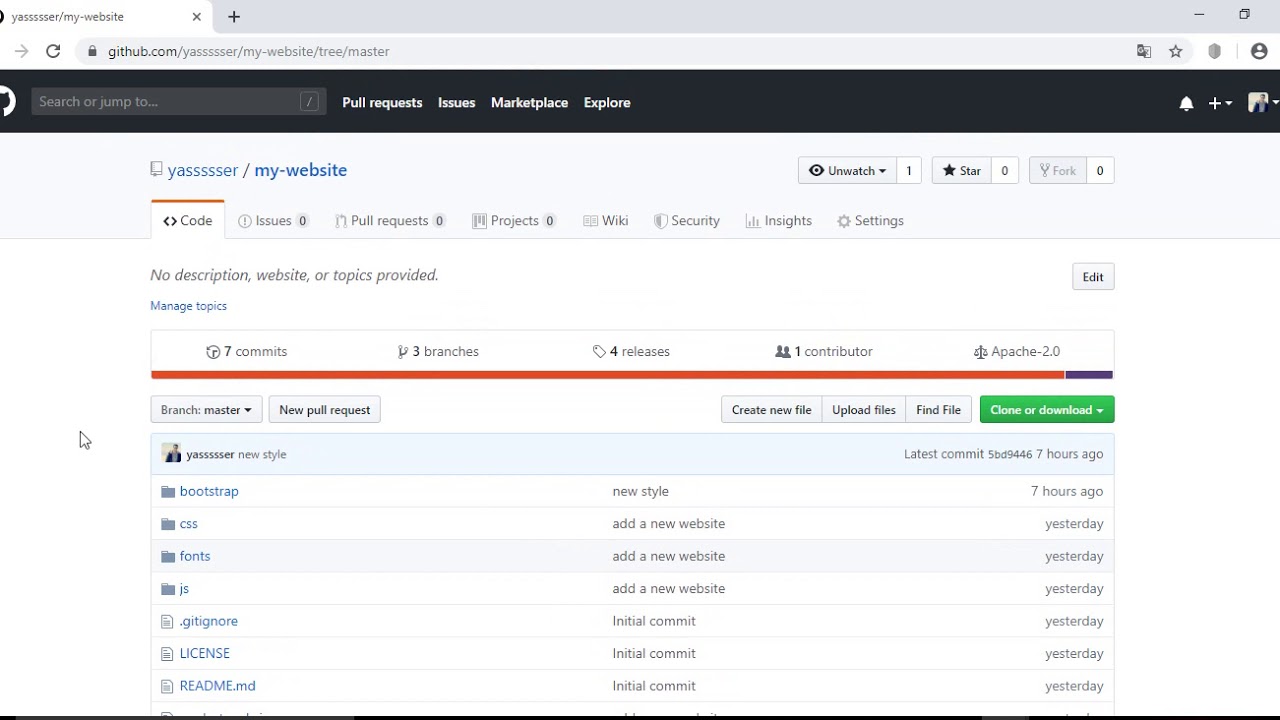View the 4 releases
Image resolution: width=1280 pixels, height=720 pixels.
(631, 352)
